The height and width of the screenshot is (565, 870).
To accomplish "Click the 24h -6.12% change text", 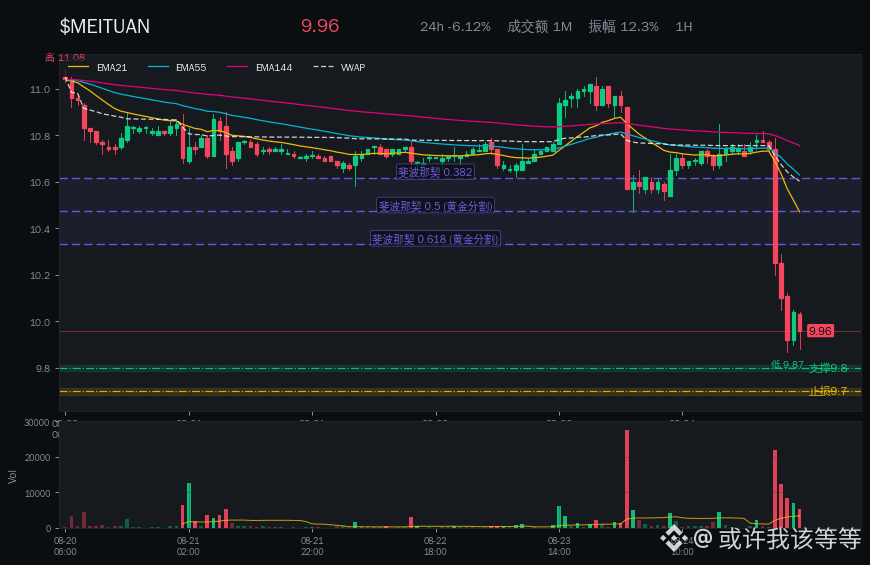I will point(455,27).
